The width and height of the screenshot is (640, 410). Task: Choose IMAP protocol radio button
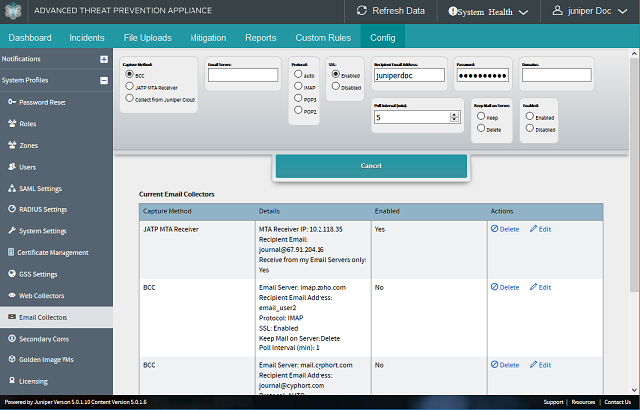297,87
